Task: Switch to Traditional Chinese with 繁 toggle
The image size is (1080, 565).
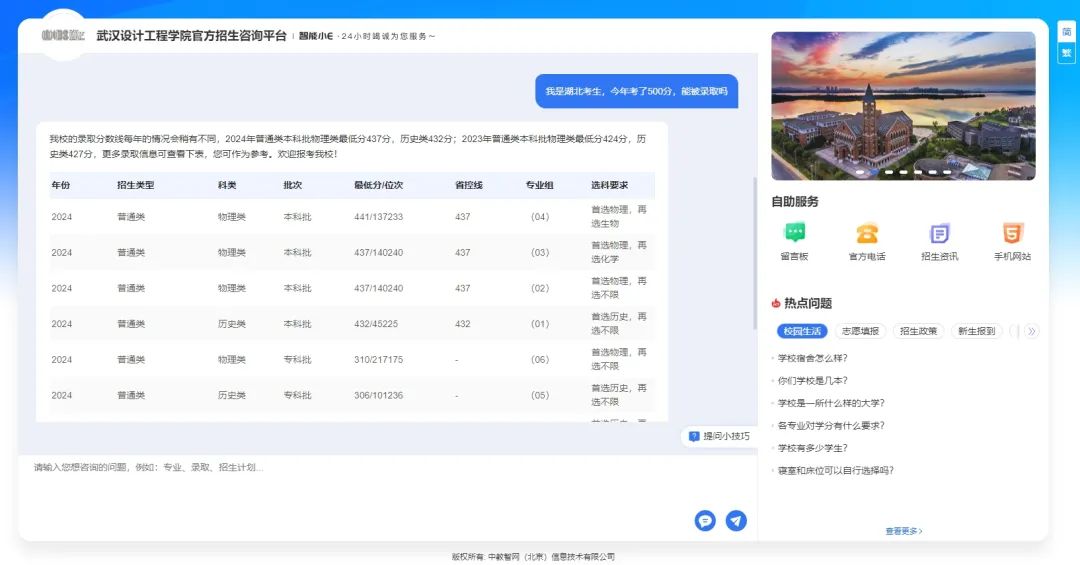Action: tap(1066, 53)
